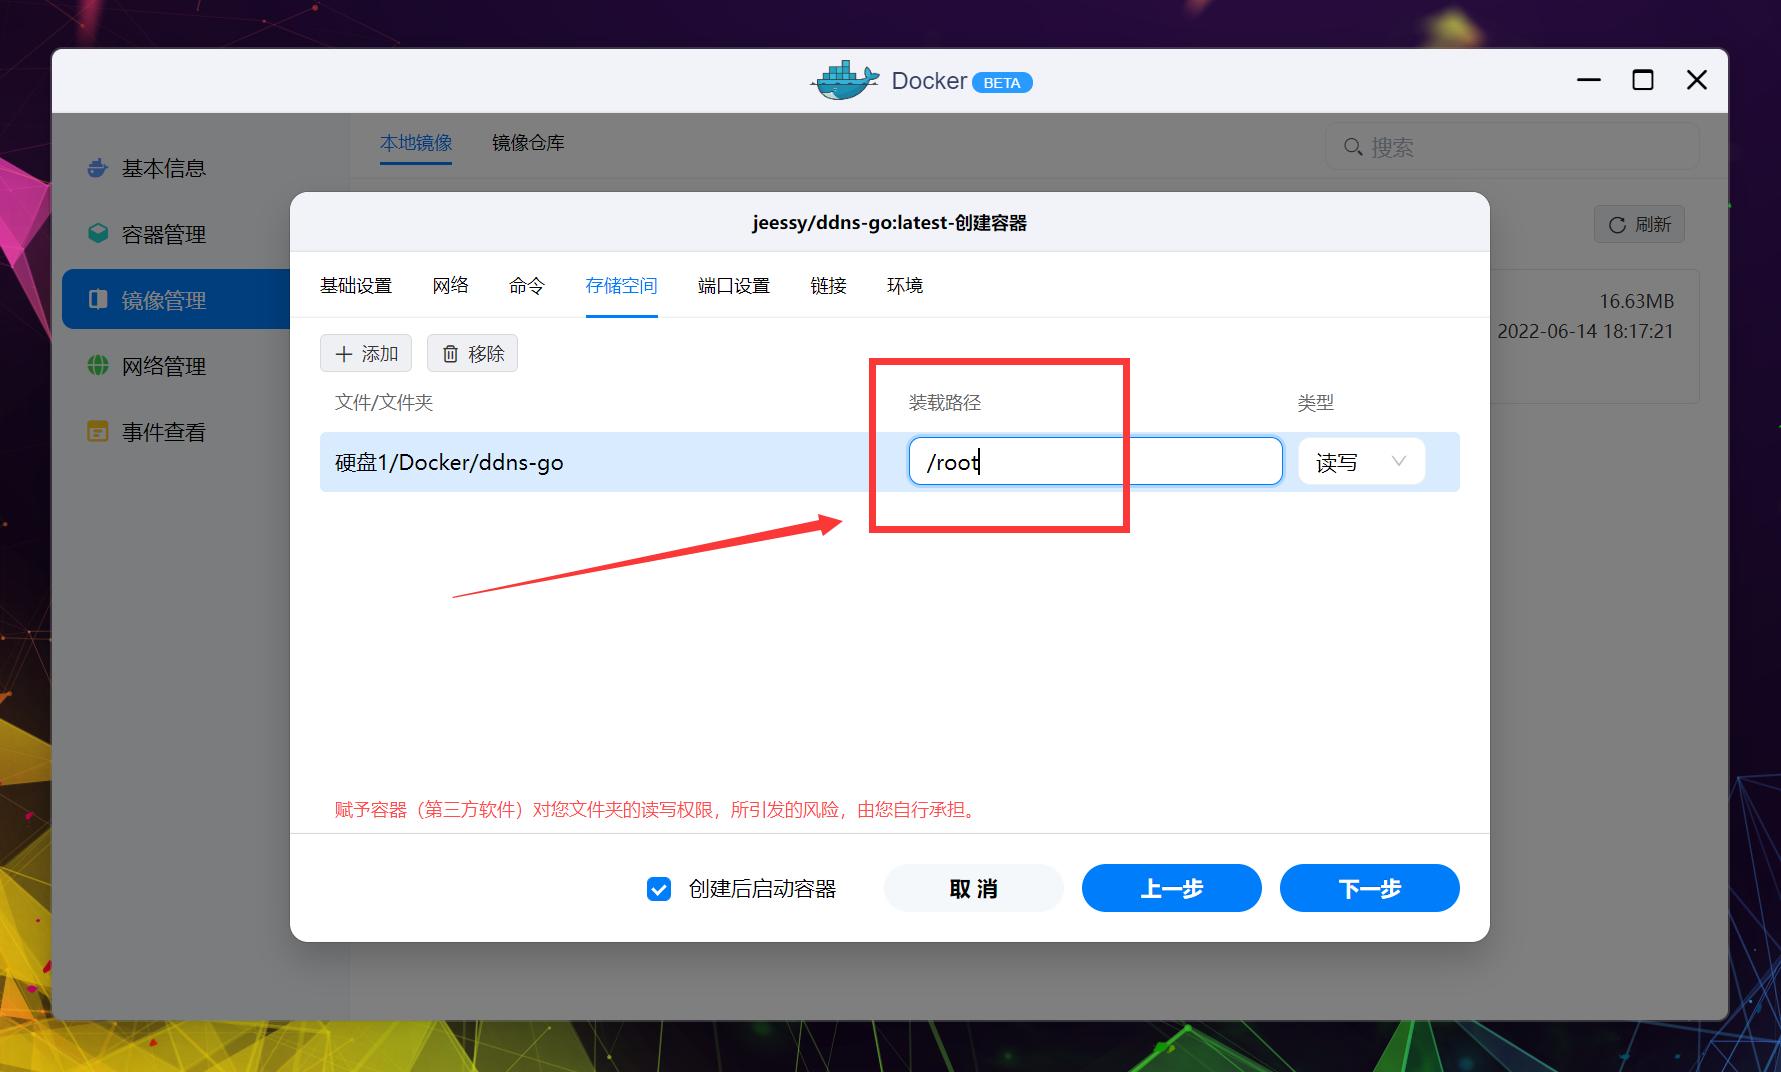Switch to the 环境 tab
The height and width of the screenshot is (1072, 1781).
click(x=903, y=285)
